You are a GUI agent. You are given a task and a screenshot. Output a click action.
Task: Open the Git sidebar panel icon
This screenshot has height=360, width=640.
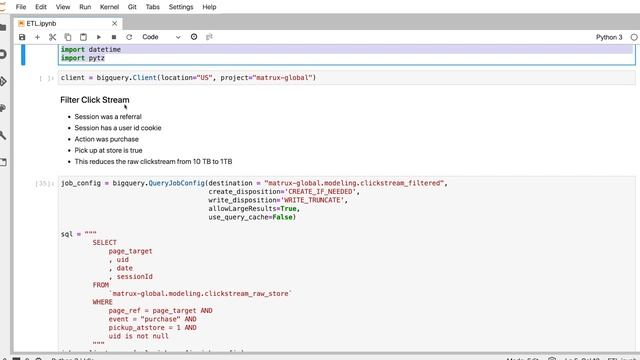[x=3, y=81]
